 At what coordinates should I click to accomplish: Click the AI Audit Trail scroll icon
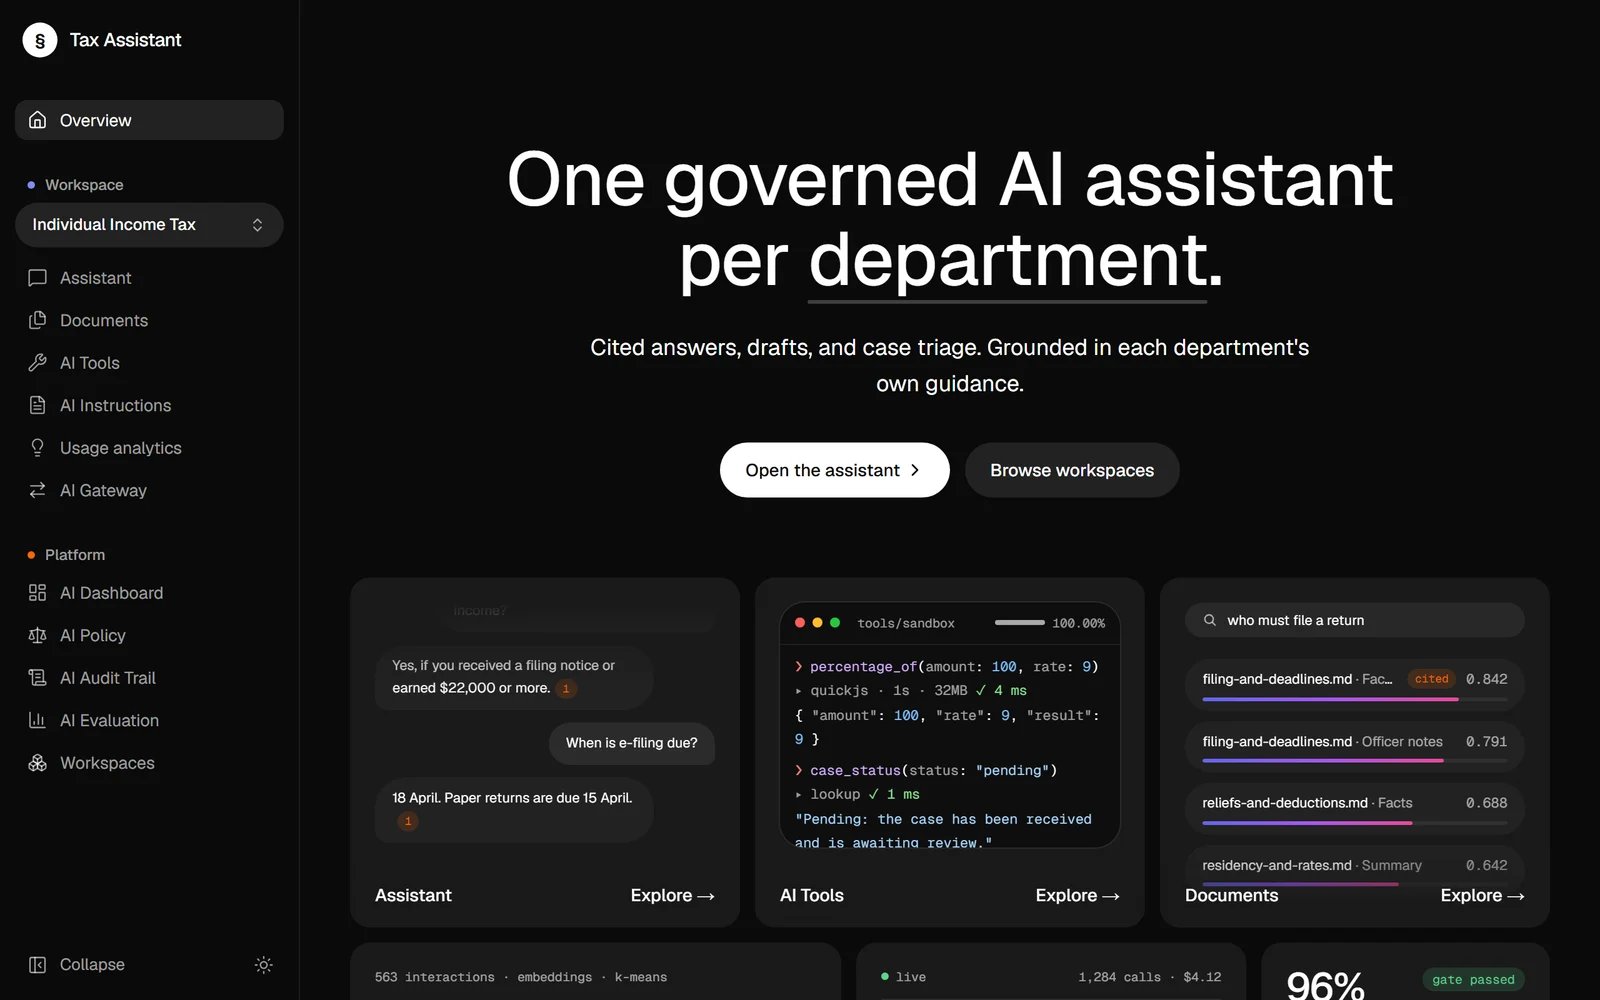38,678
